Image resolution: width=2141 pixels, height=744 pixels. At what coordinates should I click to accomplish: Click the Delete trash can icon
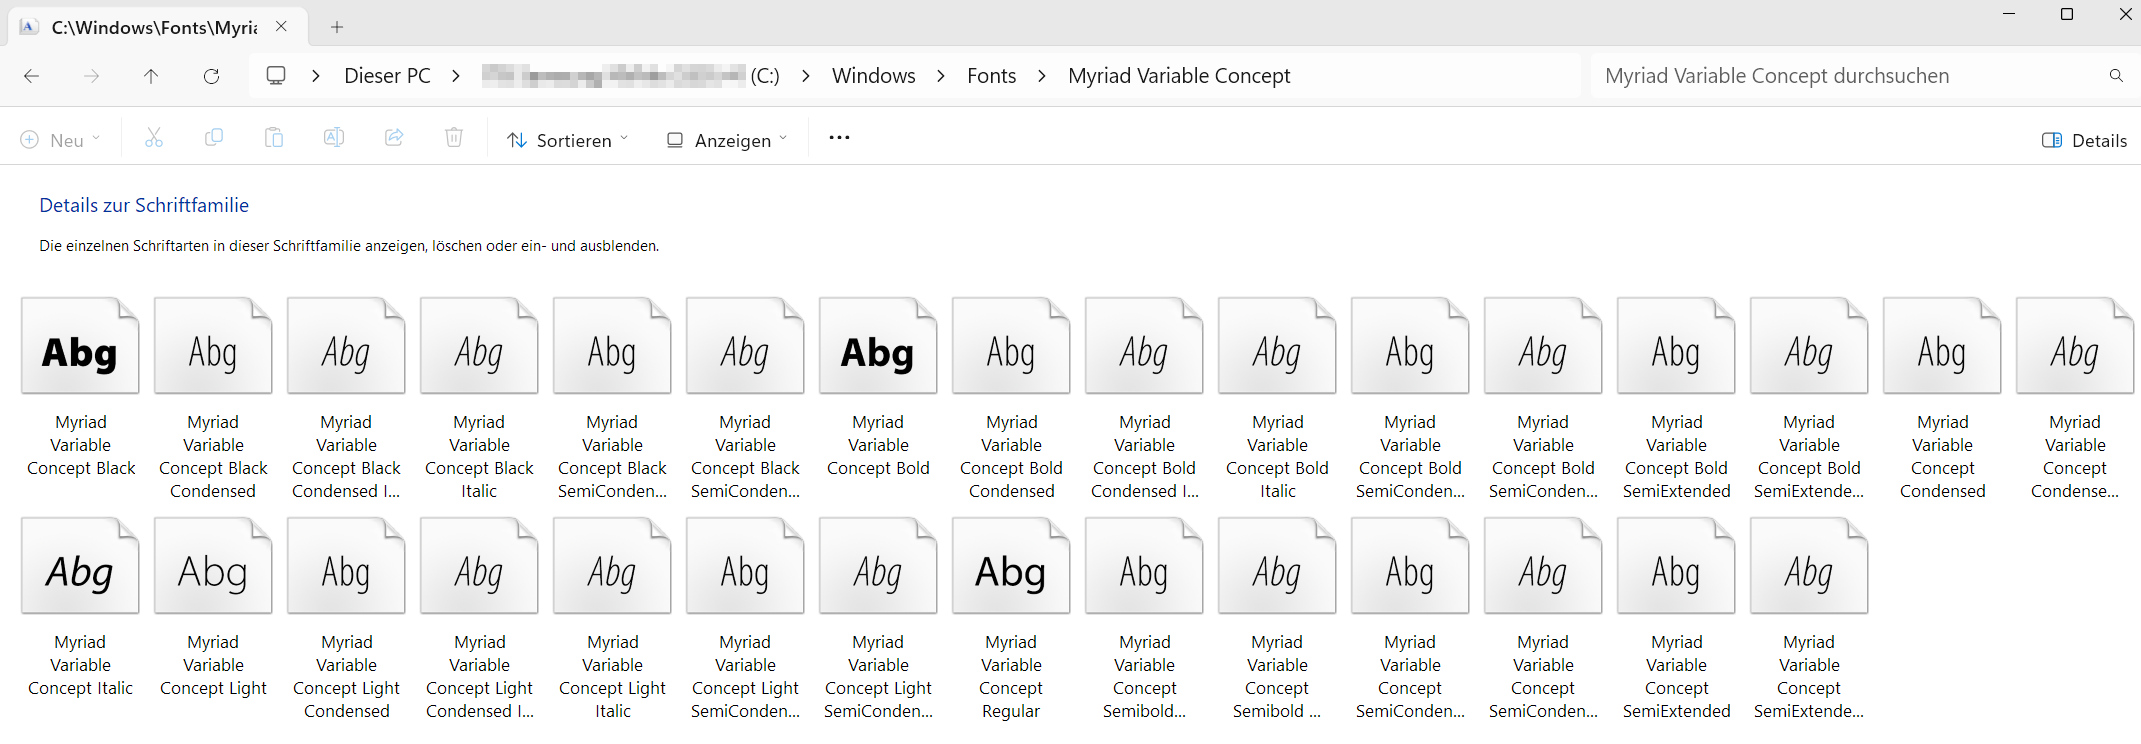click(454, 139)
